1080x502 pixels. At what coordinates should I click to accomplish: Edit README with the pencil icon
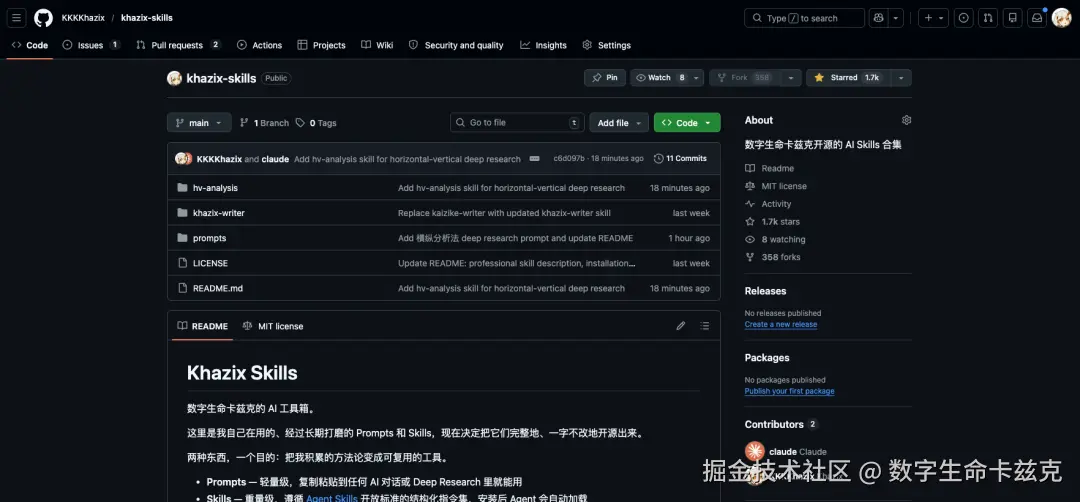click(681, 326)
